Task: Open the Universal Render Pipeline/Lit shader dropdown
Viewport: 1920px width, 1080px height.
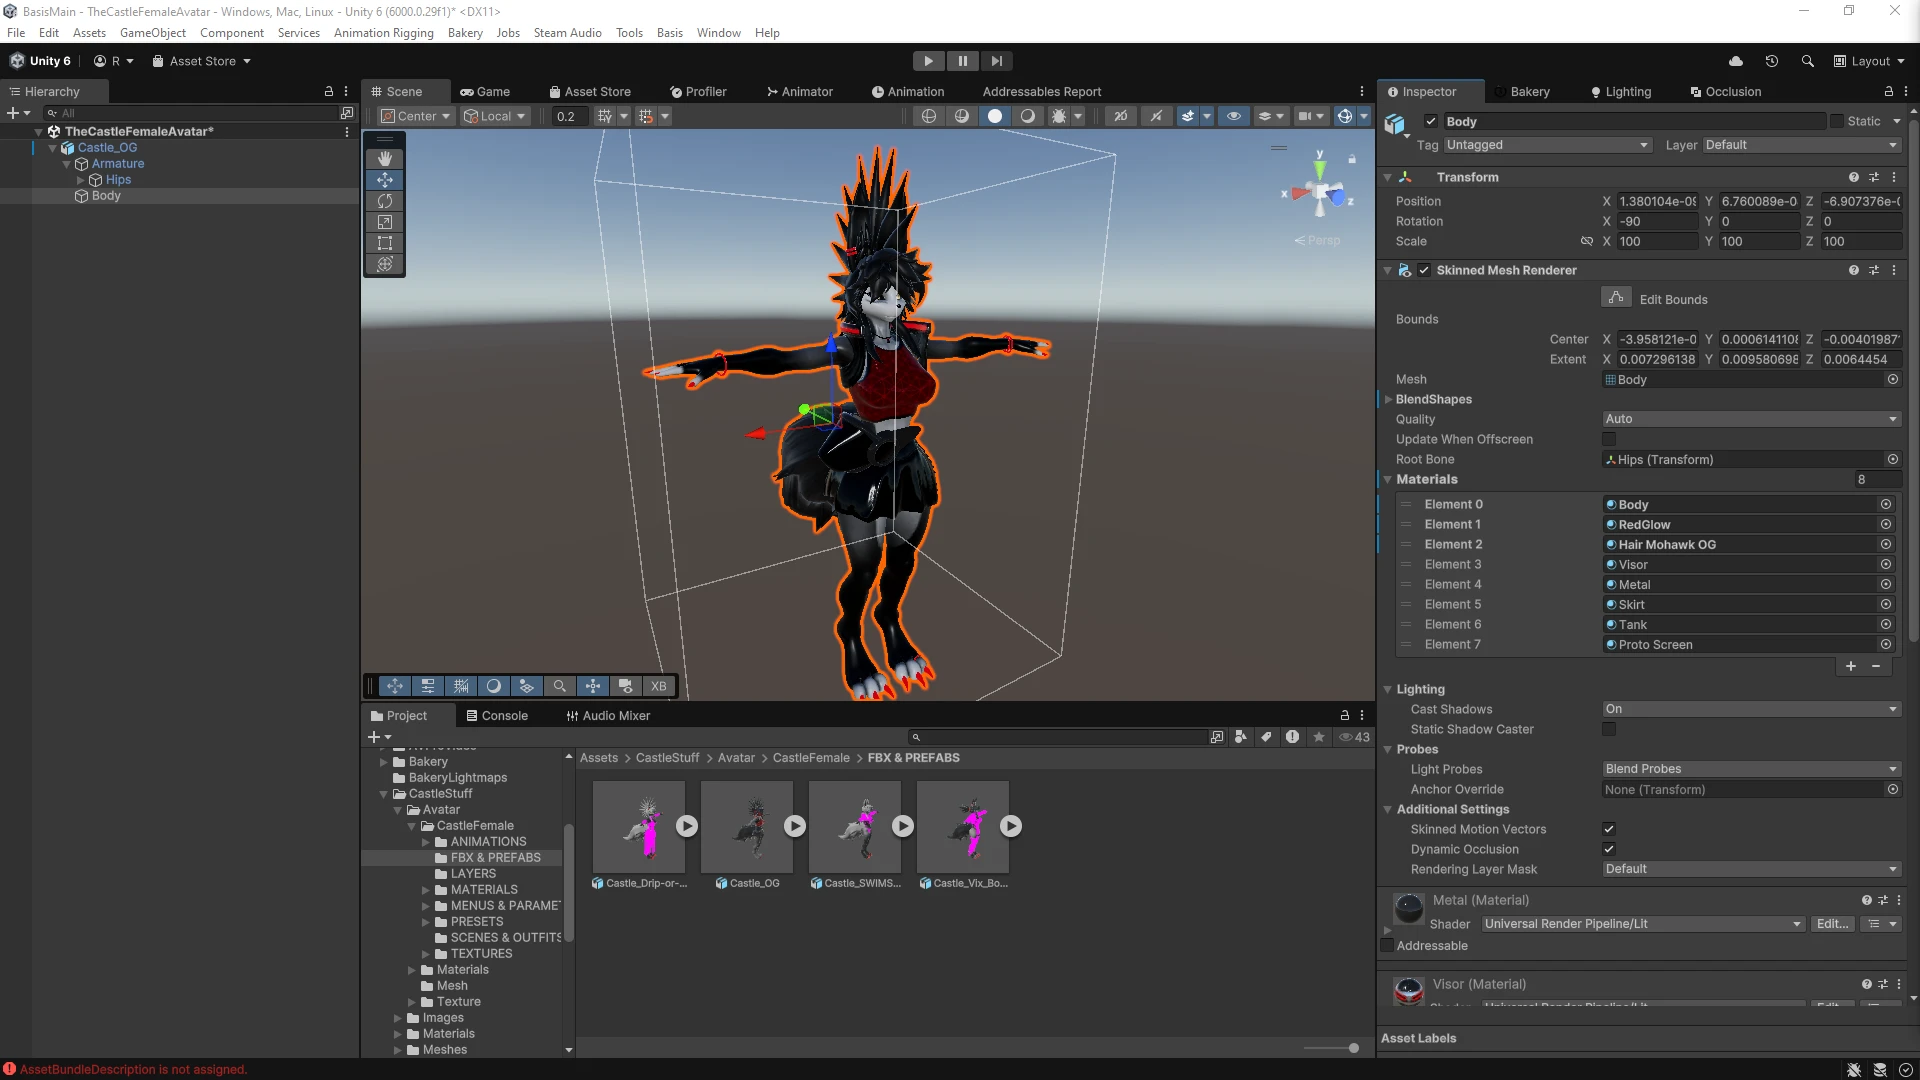Action: click(1643, 924)
